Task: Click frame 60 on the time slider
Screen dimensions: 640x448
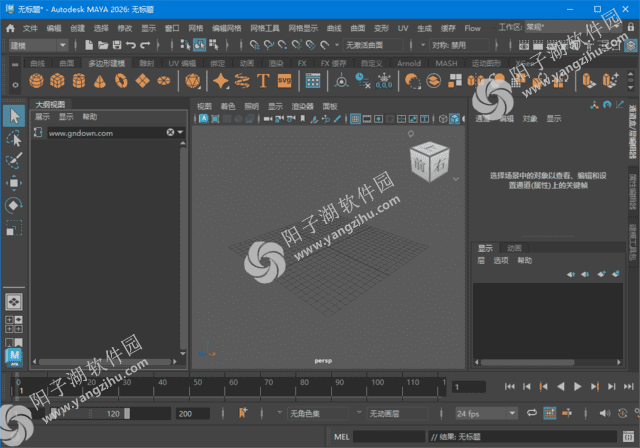Action: [233, 384]
